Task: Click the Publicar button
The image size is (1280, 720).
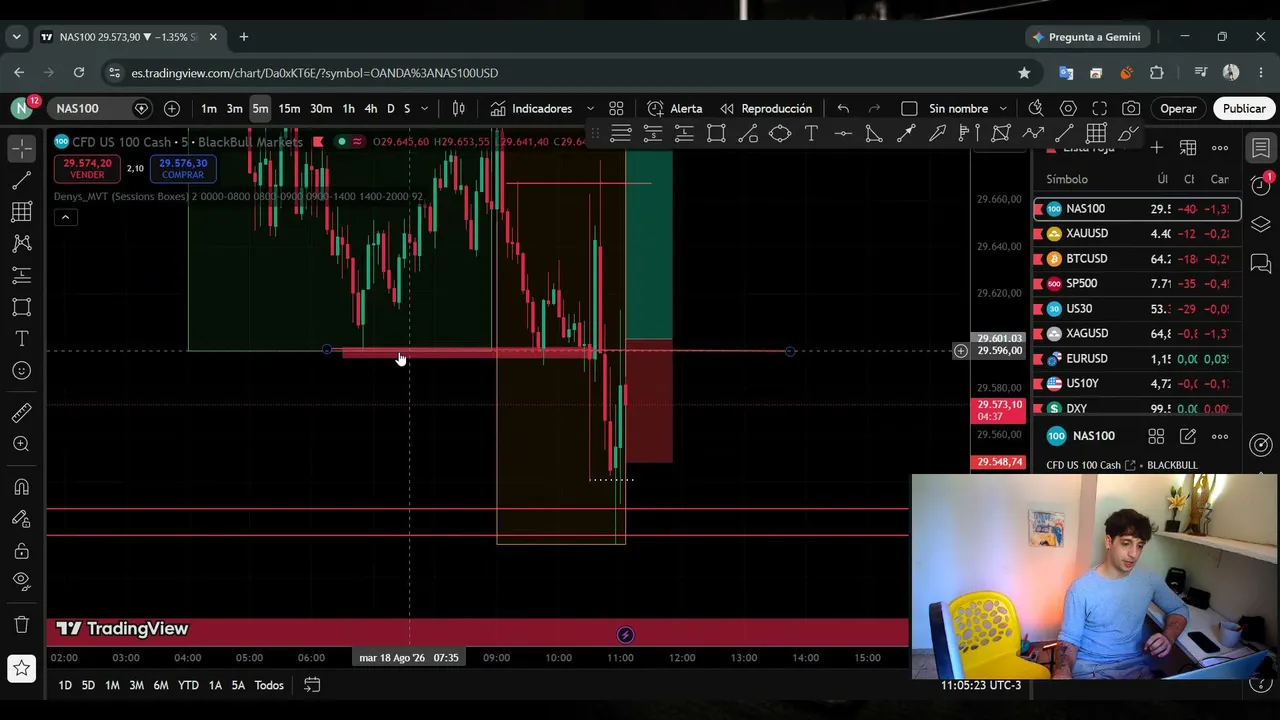Action: click(x=1244, y=108)
